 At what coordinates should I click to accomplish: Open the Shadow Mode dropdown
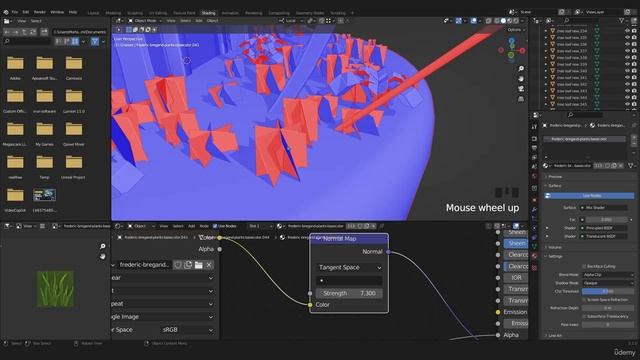[x=608, y=283]
